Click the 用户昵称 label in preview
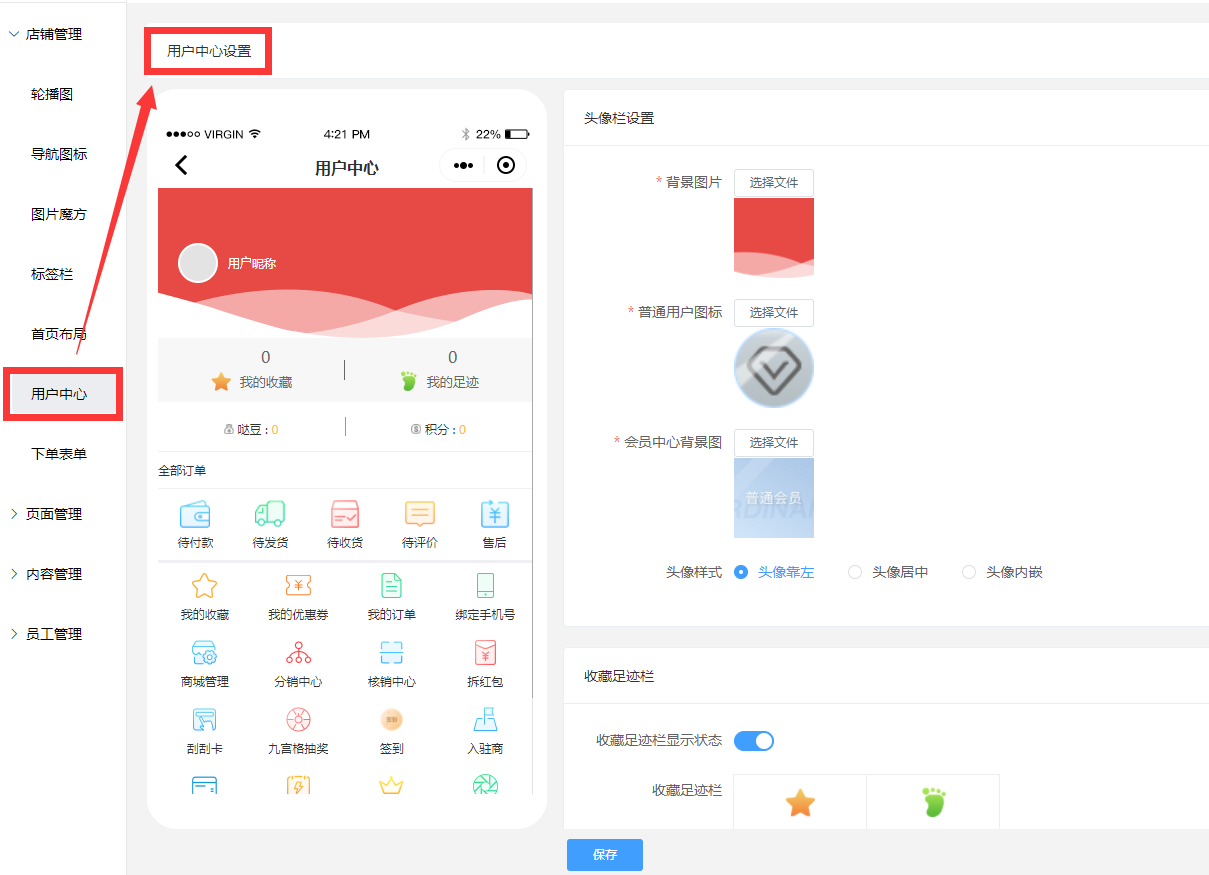 pos(252,263)
